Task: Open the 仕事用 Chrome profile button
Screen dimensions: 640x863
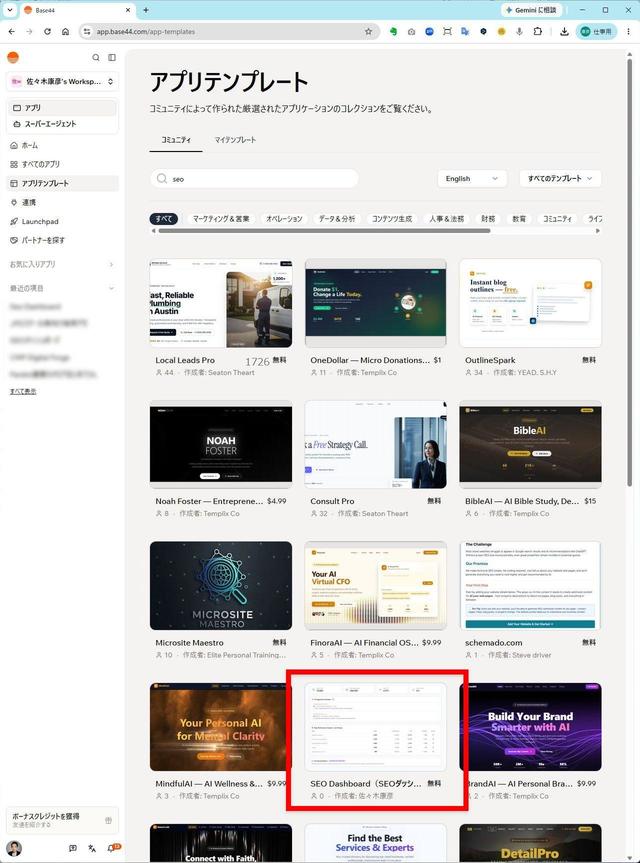Action: click(597, 32)
